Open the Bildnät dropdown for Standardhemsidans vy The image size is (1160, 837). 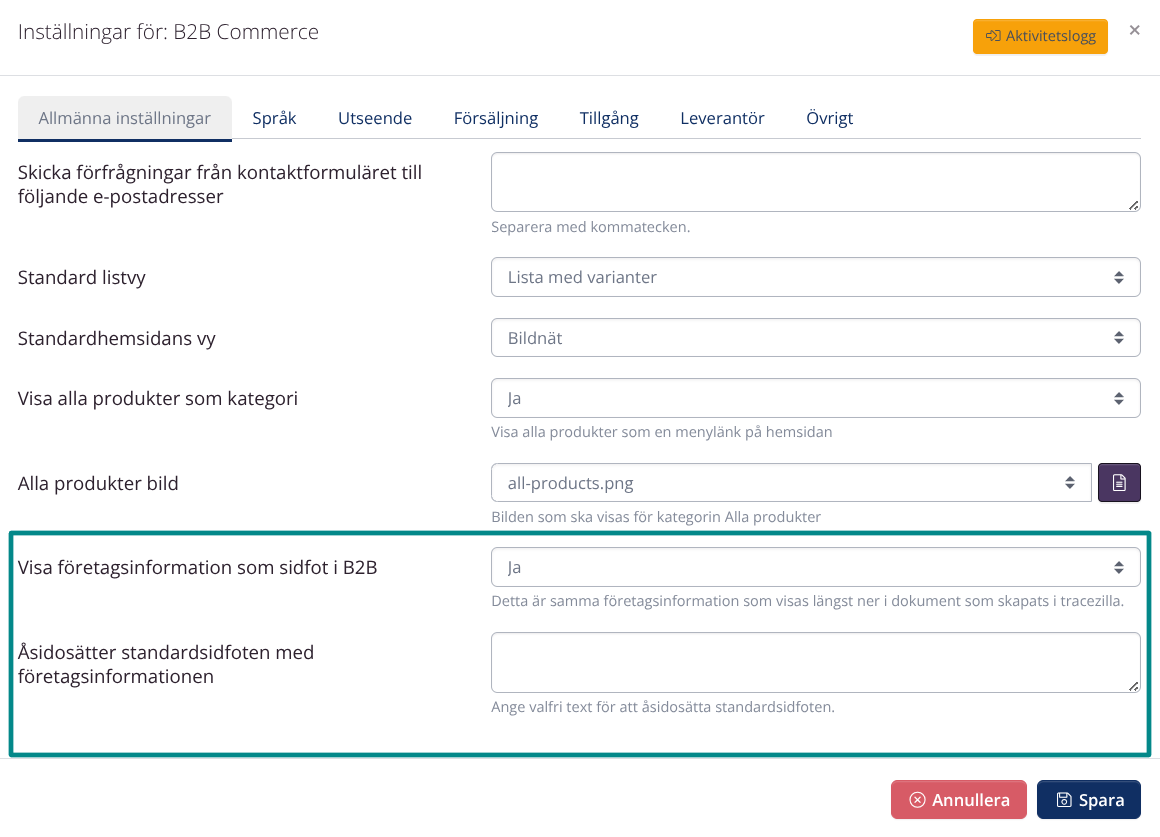click(815, 337)
